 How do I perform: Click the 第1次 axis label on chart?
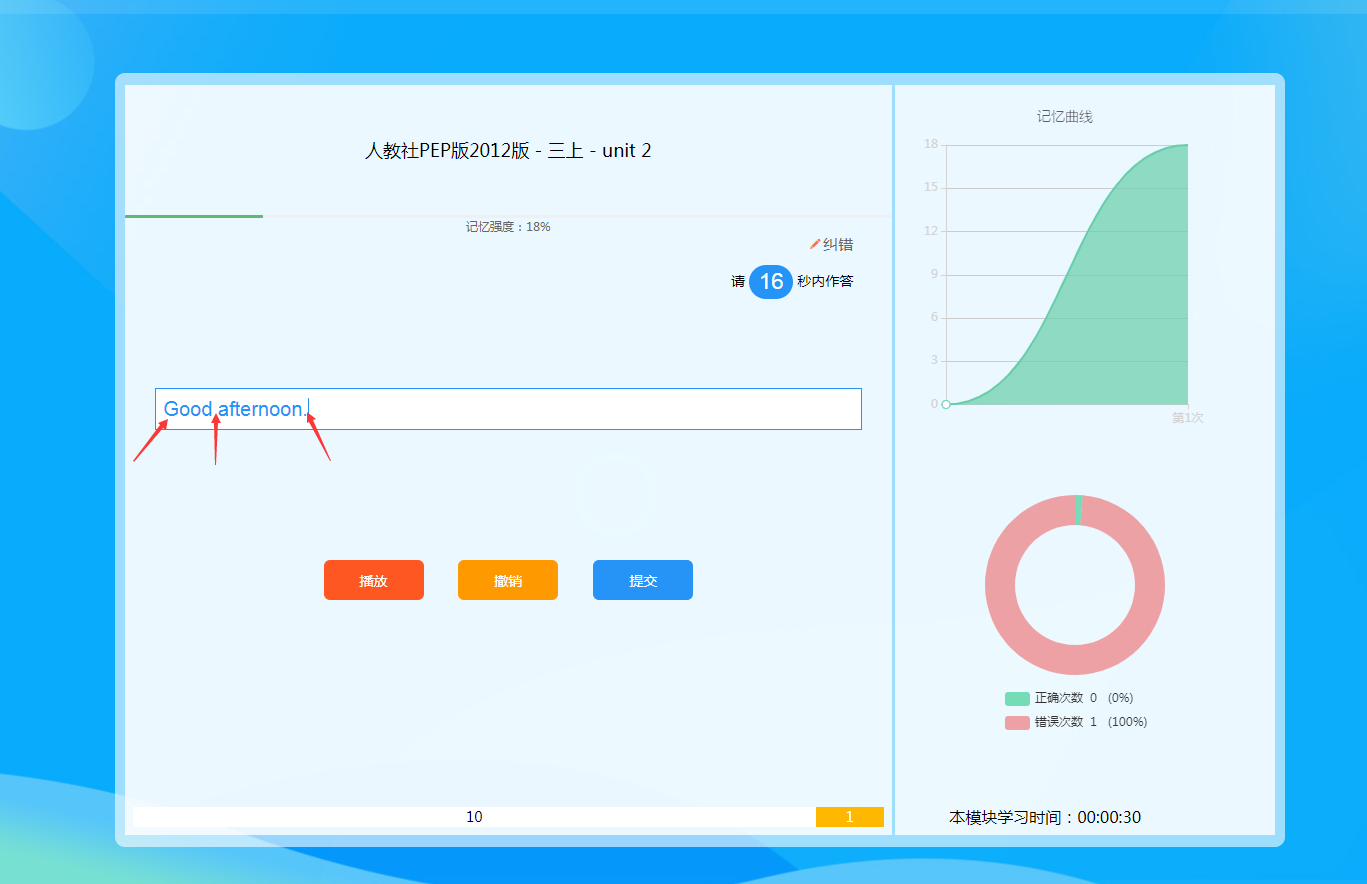pos(1188,418)
